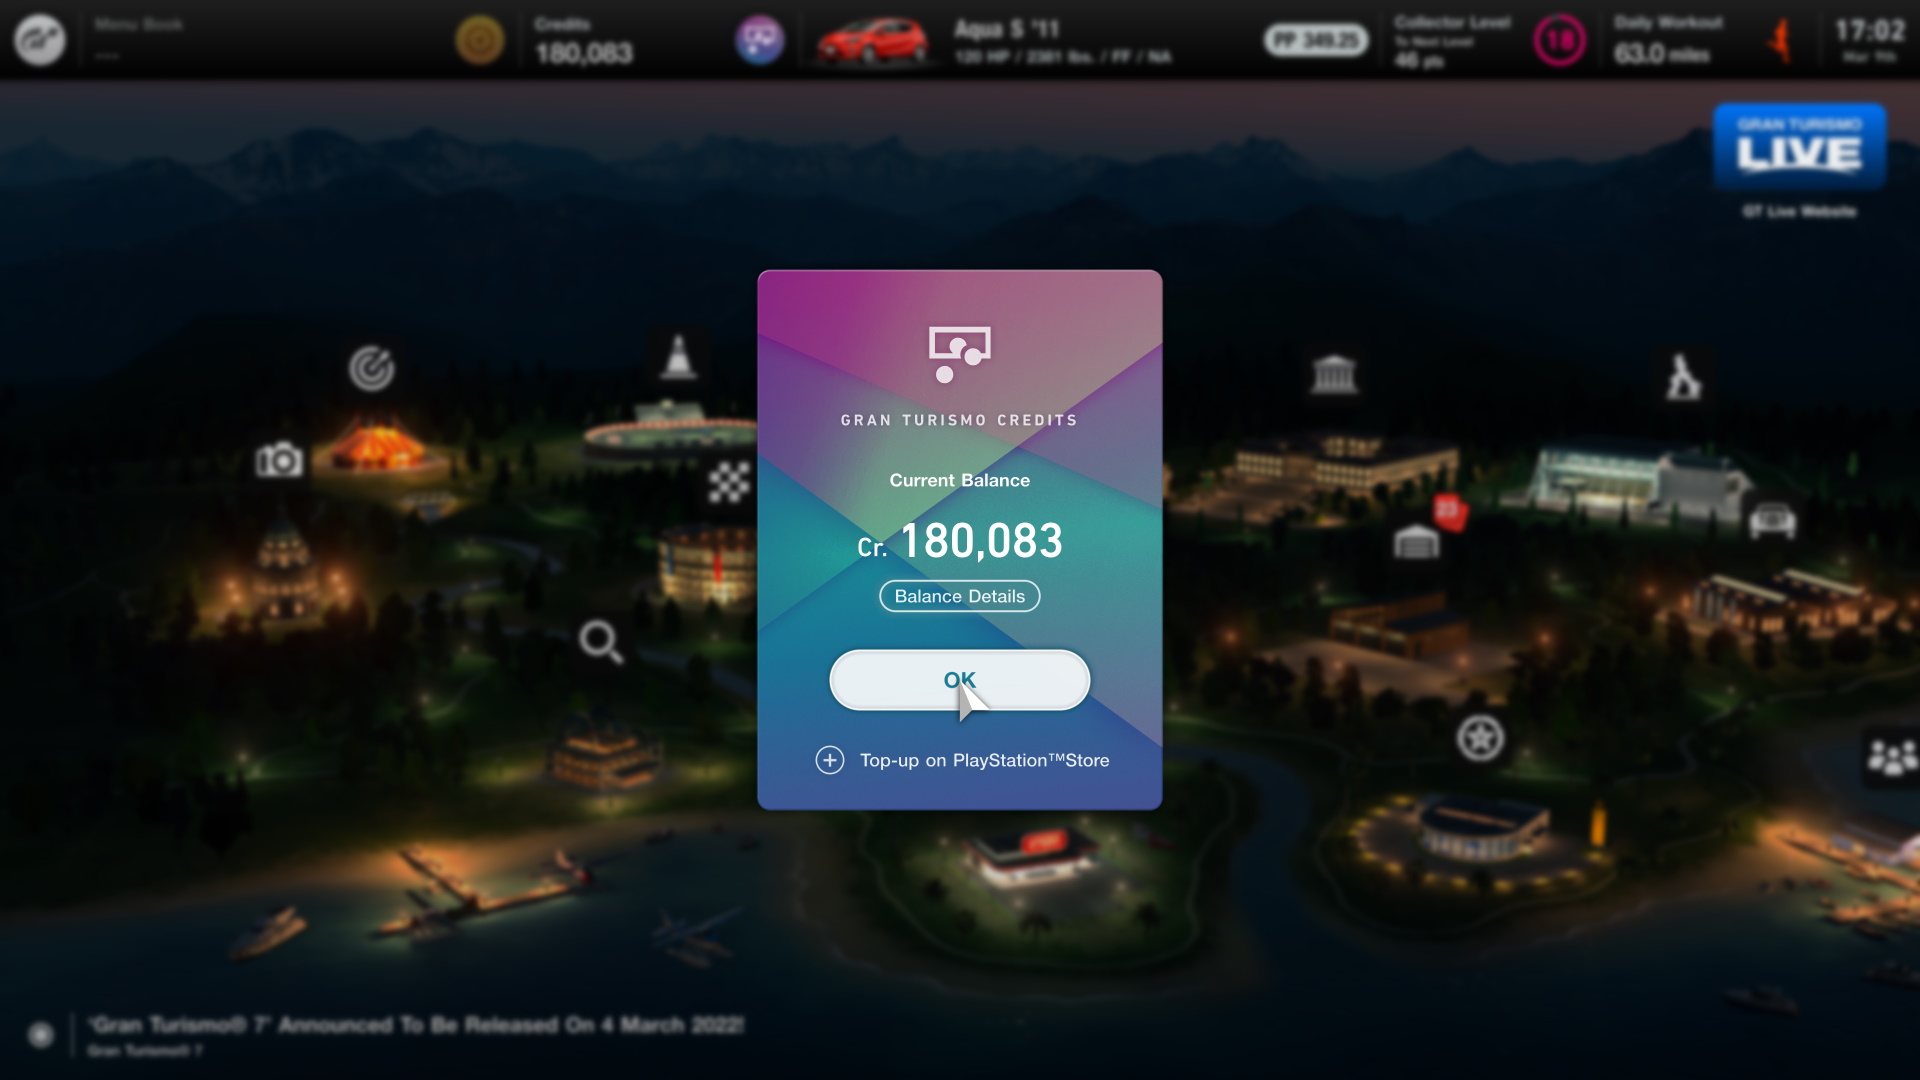Screen dimensions: 1920x1080
Task: Open the Missions target icon
Action: [x=371, y=368]
